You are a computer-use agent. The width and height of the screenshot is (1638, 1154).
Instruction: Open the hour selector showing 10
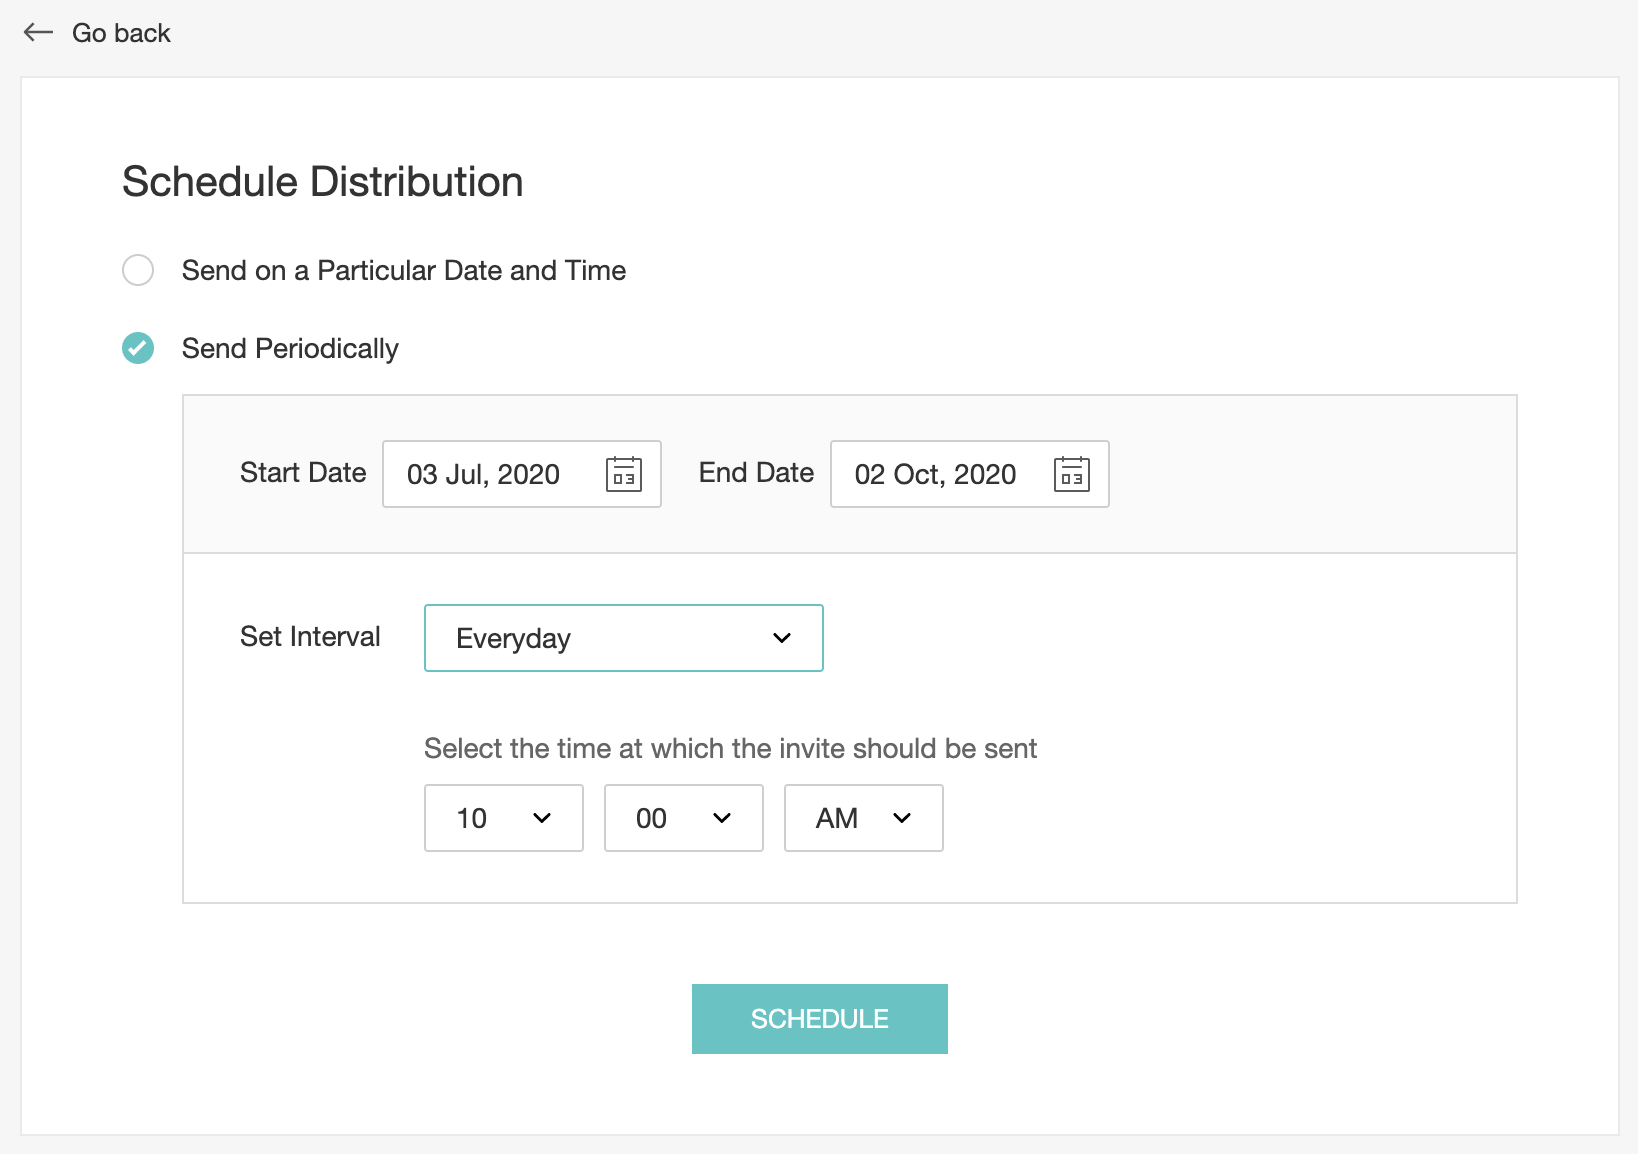click(503, 818)
